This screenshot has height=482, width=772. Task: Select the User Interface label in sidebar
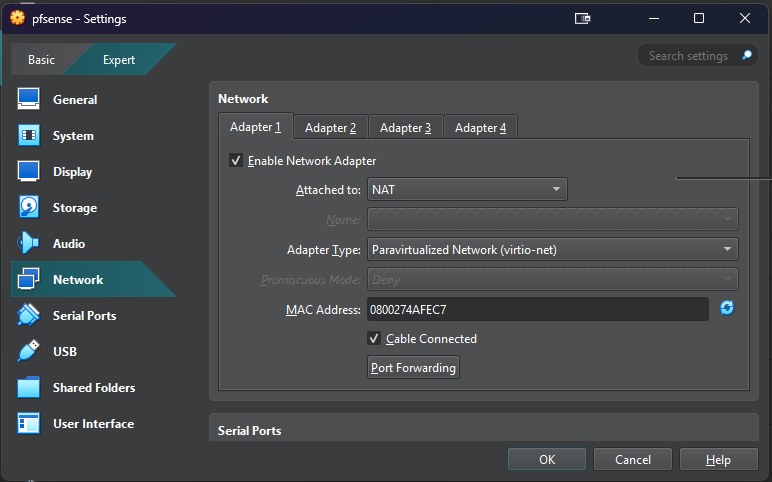[94, 423]
